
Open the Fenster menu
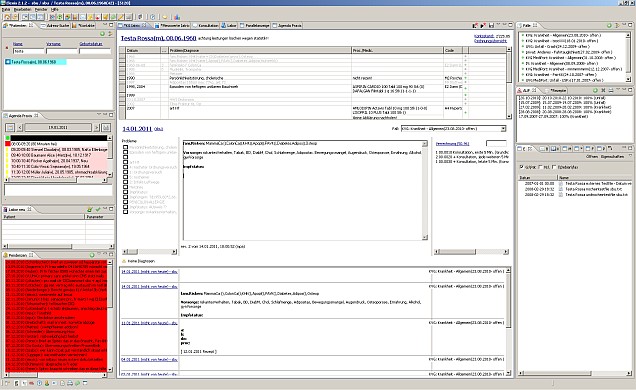(x=41, y=9)
